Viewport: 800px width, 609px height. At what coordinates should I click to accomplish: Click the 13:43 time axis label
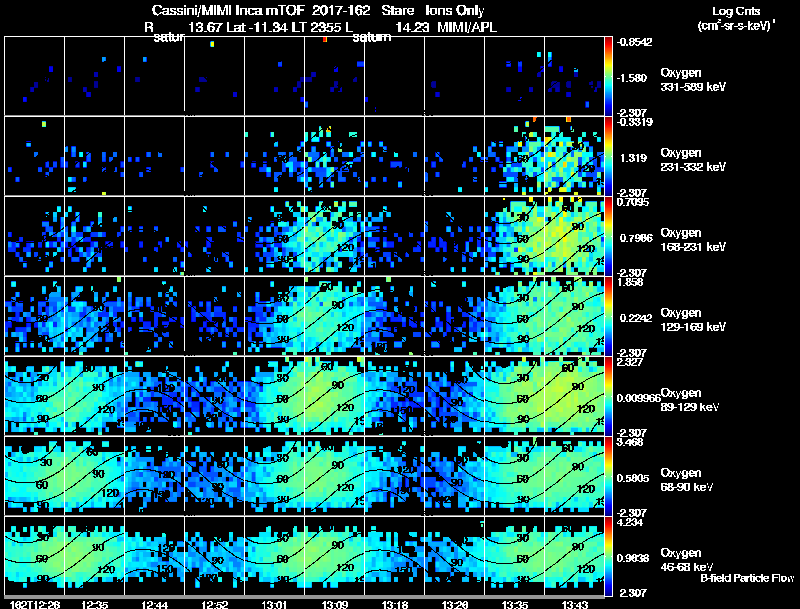574,605
